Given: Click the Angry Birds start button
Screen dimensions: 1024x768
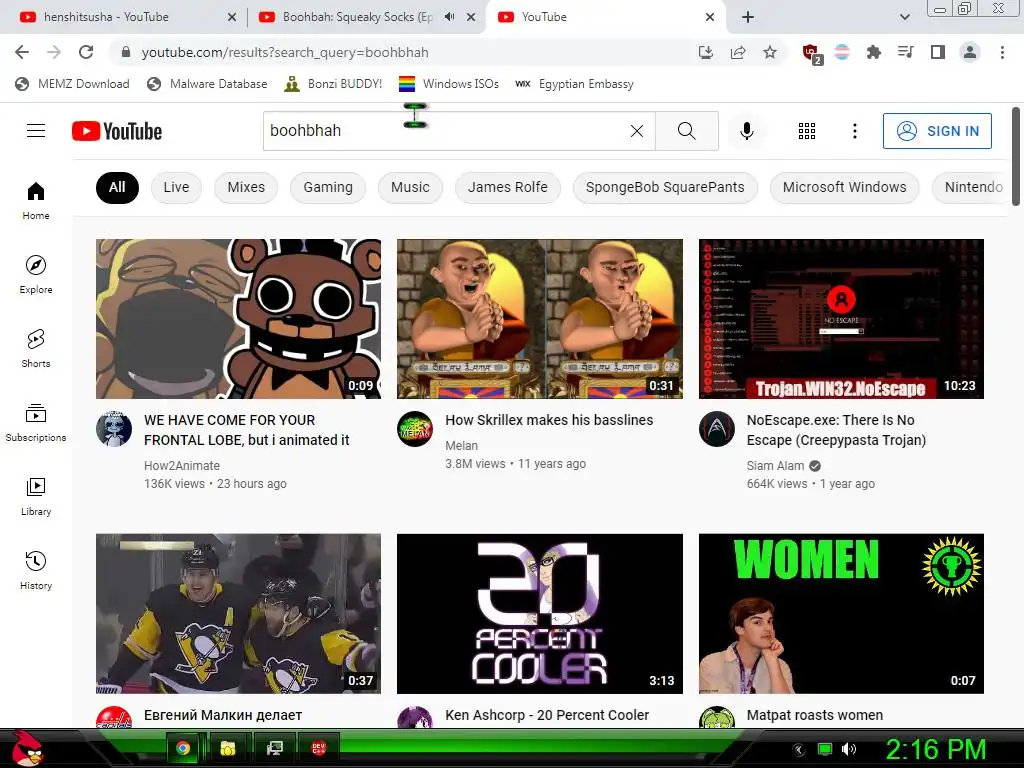Looking at the screenshot, I should [x=26, y=748].
